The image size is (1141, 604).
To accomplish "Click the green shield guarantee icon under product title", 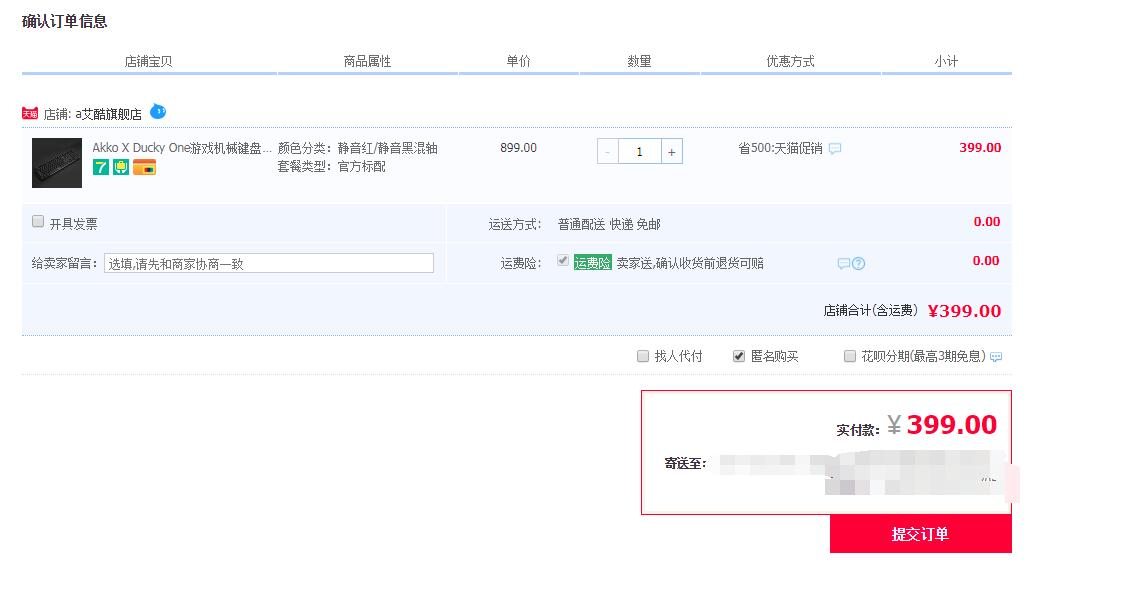I will point(121,167).
